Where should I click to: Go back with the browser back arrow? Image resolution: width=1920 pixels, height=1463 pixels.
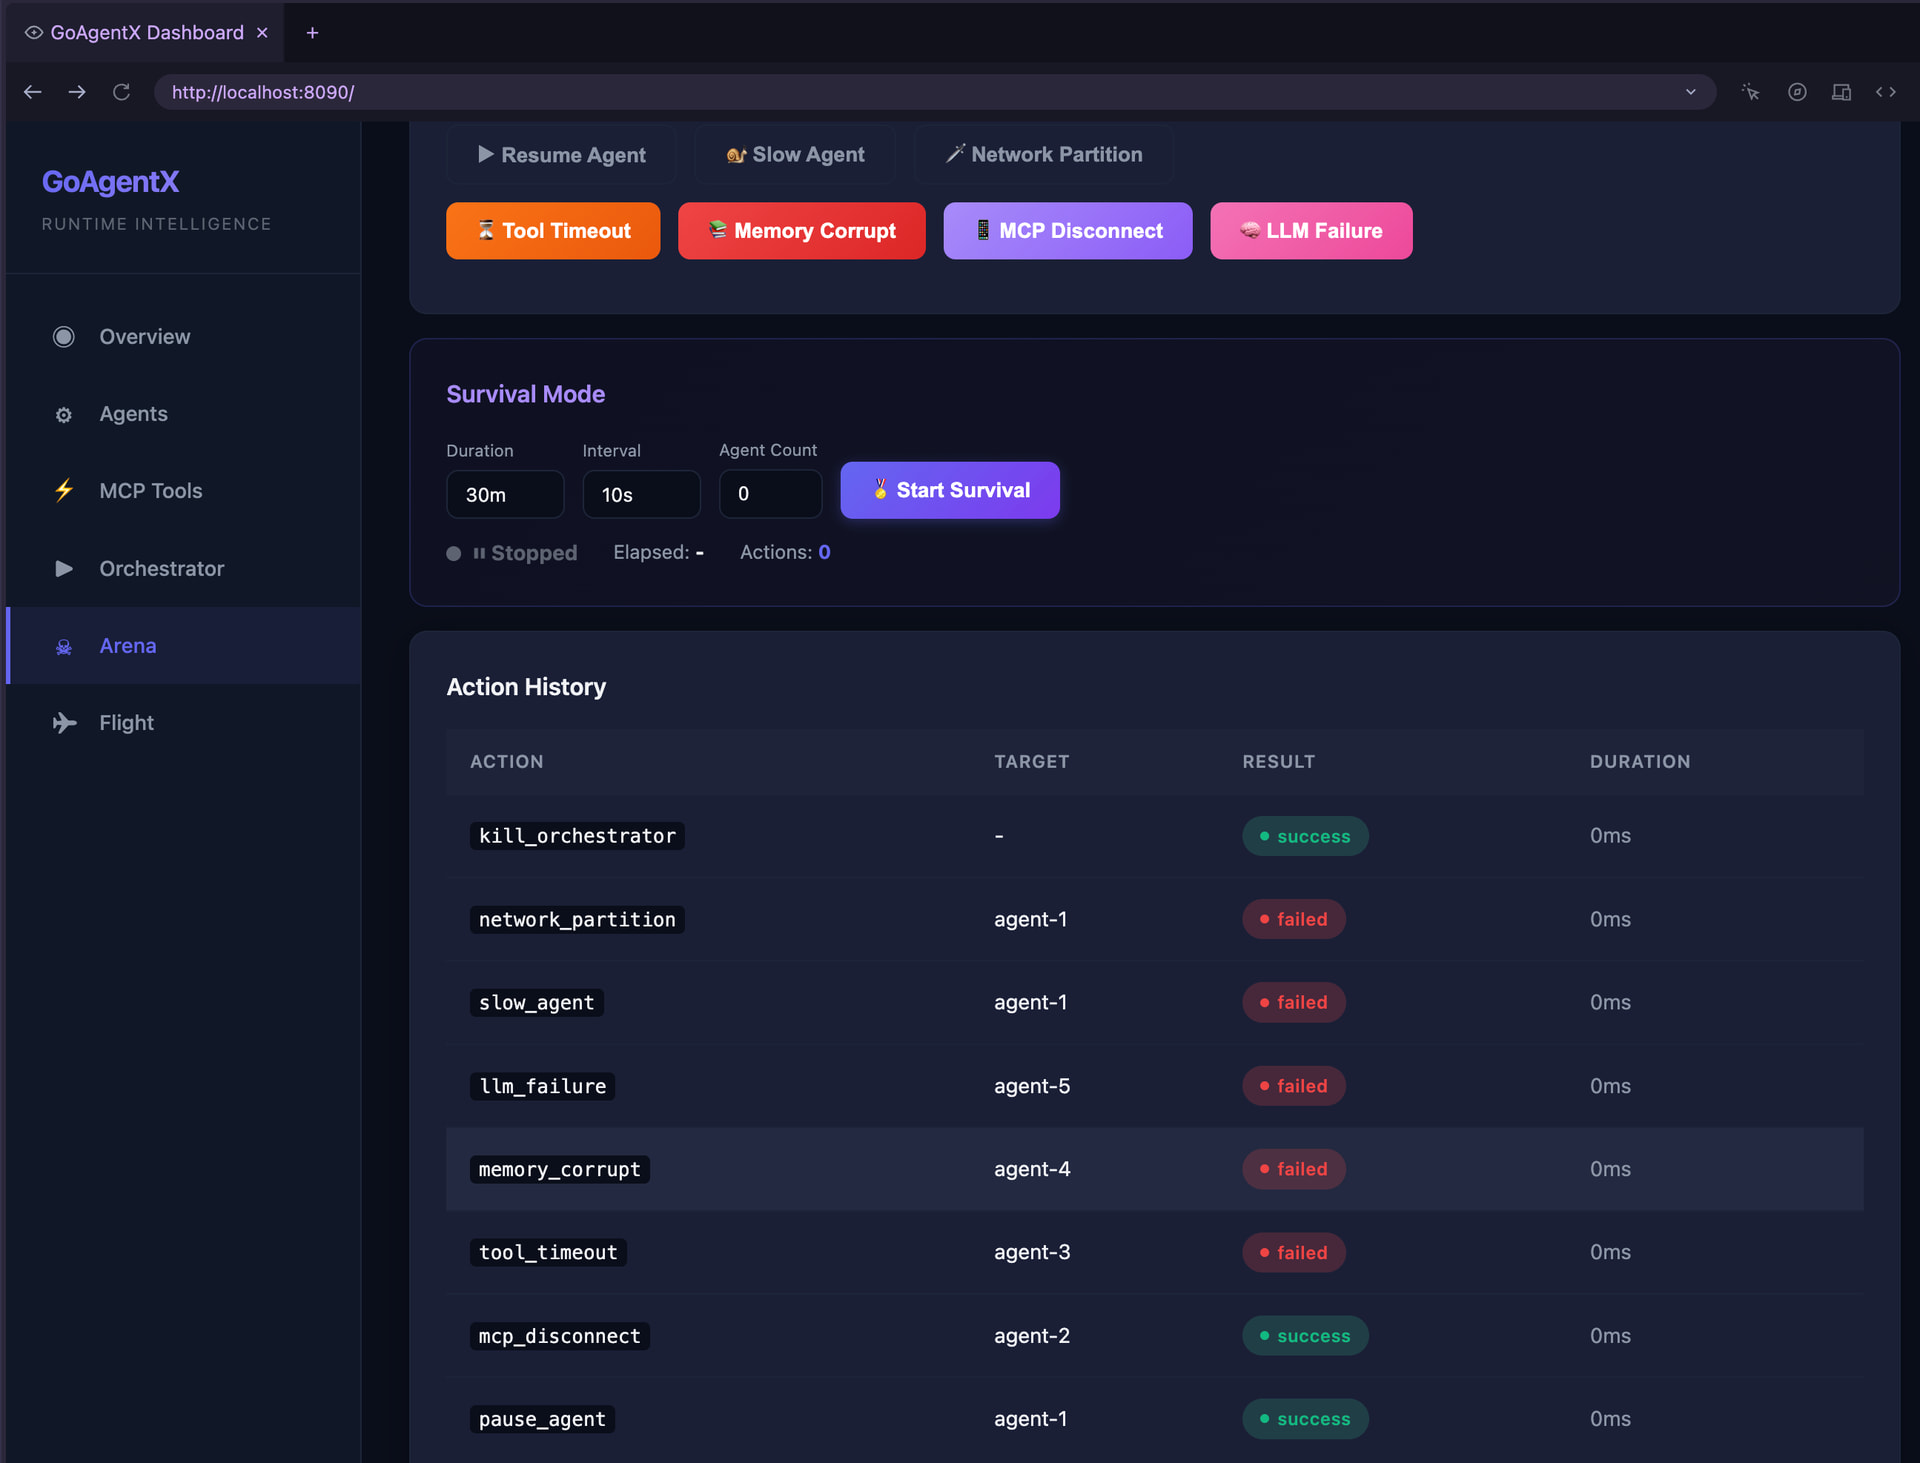coord(32,92)
